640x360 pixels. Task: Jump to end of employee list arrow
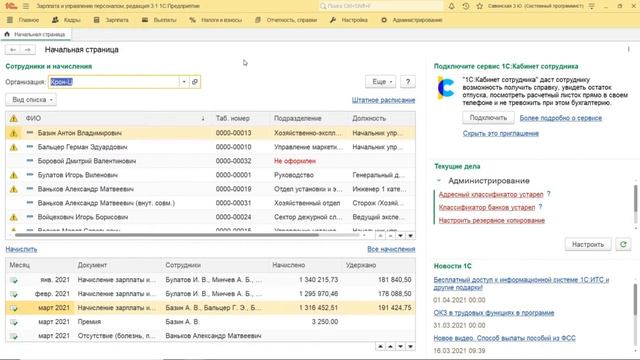410,236
